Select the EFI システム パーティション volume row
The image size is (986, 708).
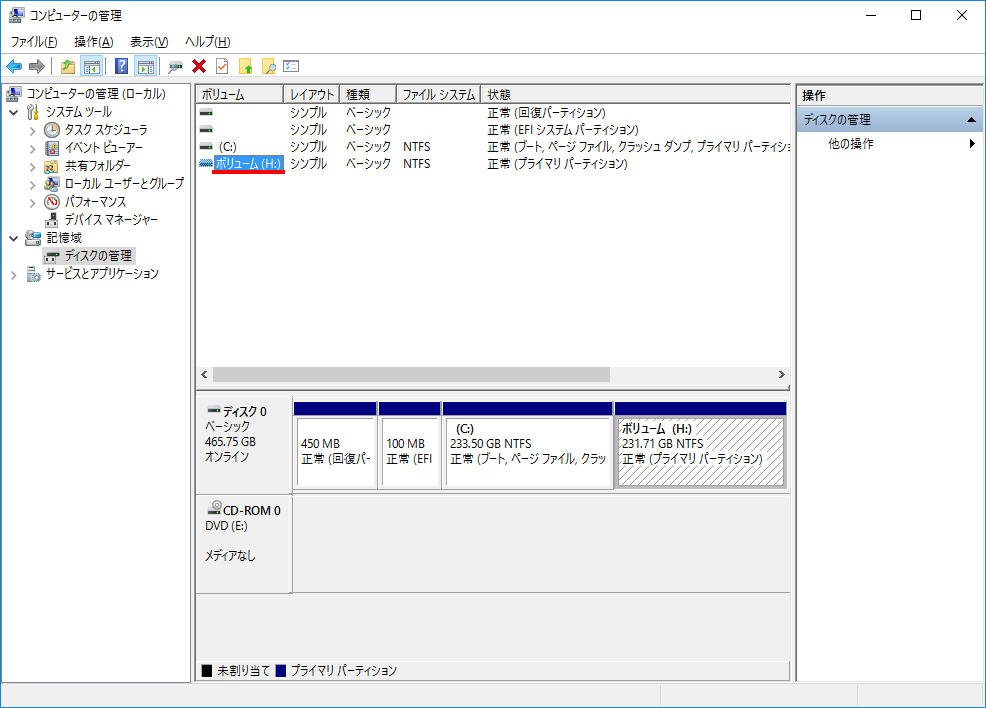[x=493, y=130]
